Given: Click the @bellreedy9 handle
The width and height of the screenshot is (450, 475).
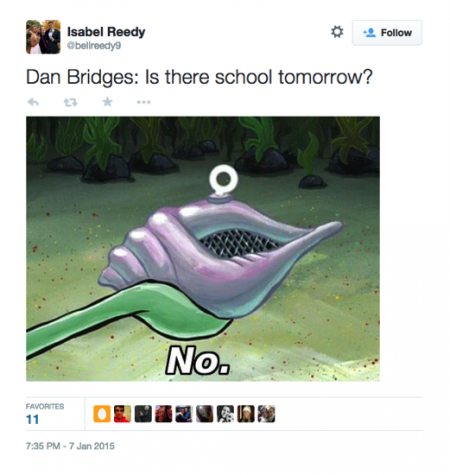Looking at the screenshot, I should [x=94, y=46].
